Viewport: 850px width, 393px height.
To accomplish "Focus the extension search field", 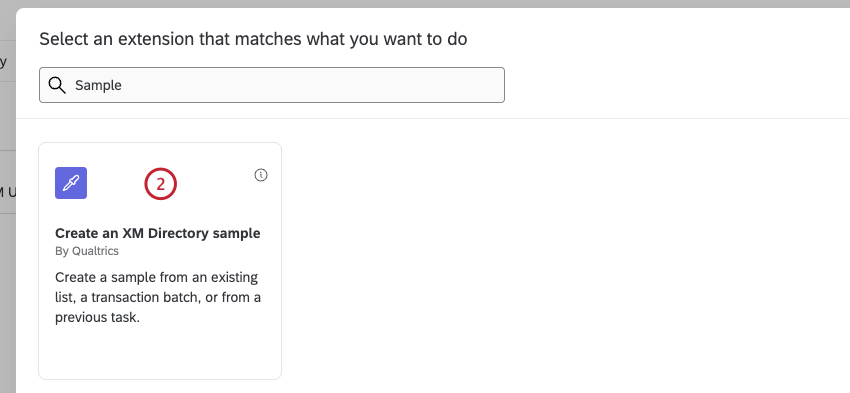I will 272,85.
